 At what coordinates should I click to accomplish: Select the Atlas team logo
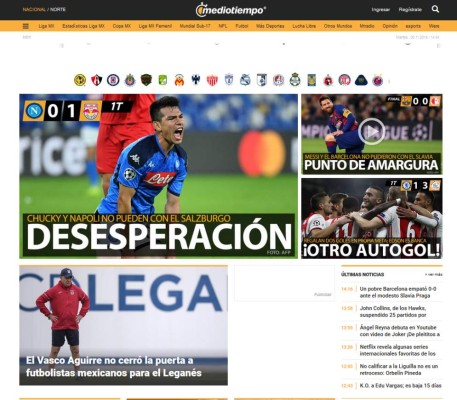pos(96,80)
